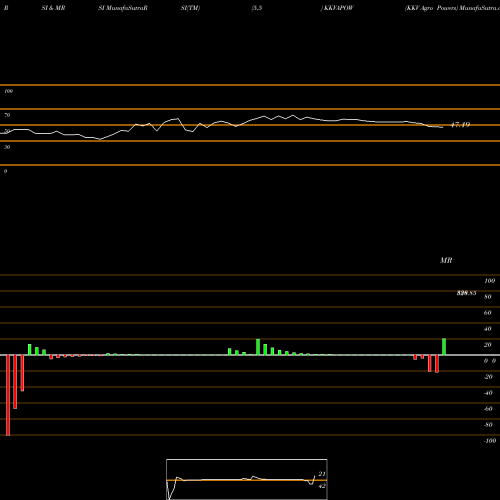500x500 pixels.
Task: Click the value 42 in mini chart
Action: [x=322, y=486]
